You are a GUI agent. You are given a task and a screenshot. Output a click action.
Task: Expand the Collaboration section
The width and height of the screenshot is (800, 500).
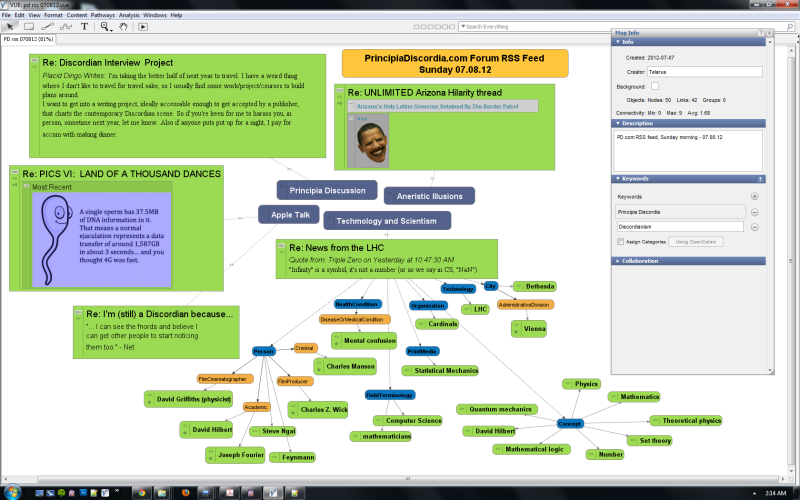pos(618,261)
